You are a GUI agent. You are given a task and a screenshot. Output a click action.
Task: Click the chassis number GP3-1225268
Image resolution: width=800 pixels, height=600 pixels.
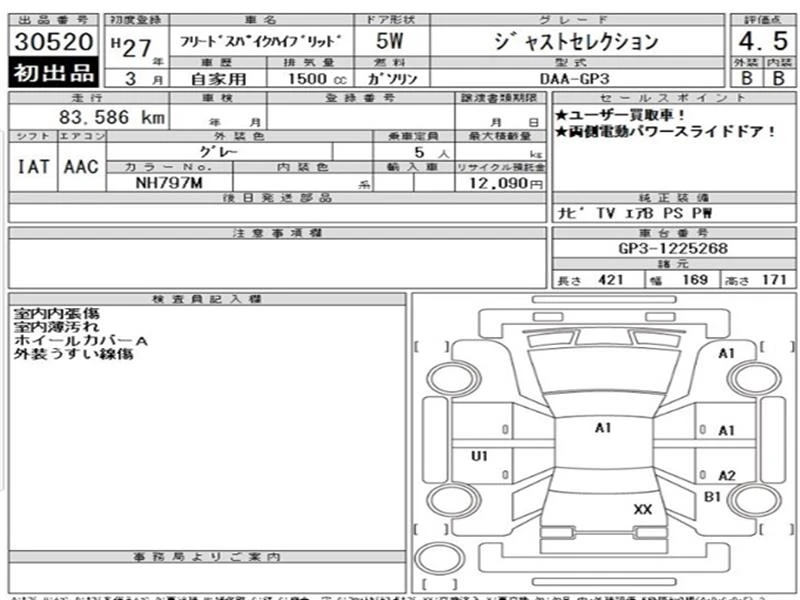673,248
